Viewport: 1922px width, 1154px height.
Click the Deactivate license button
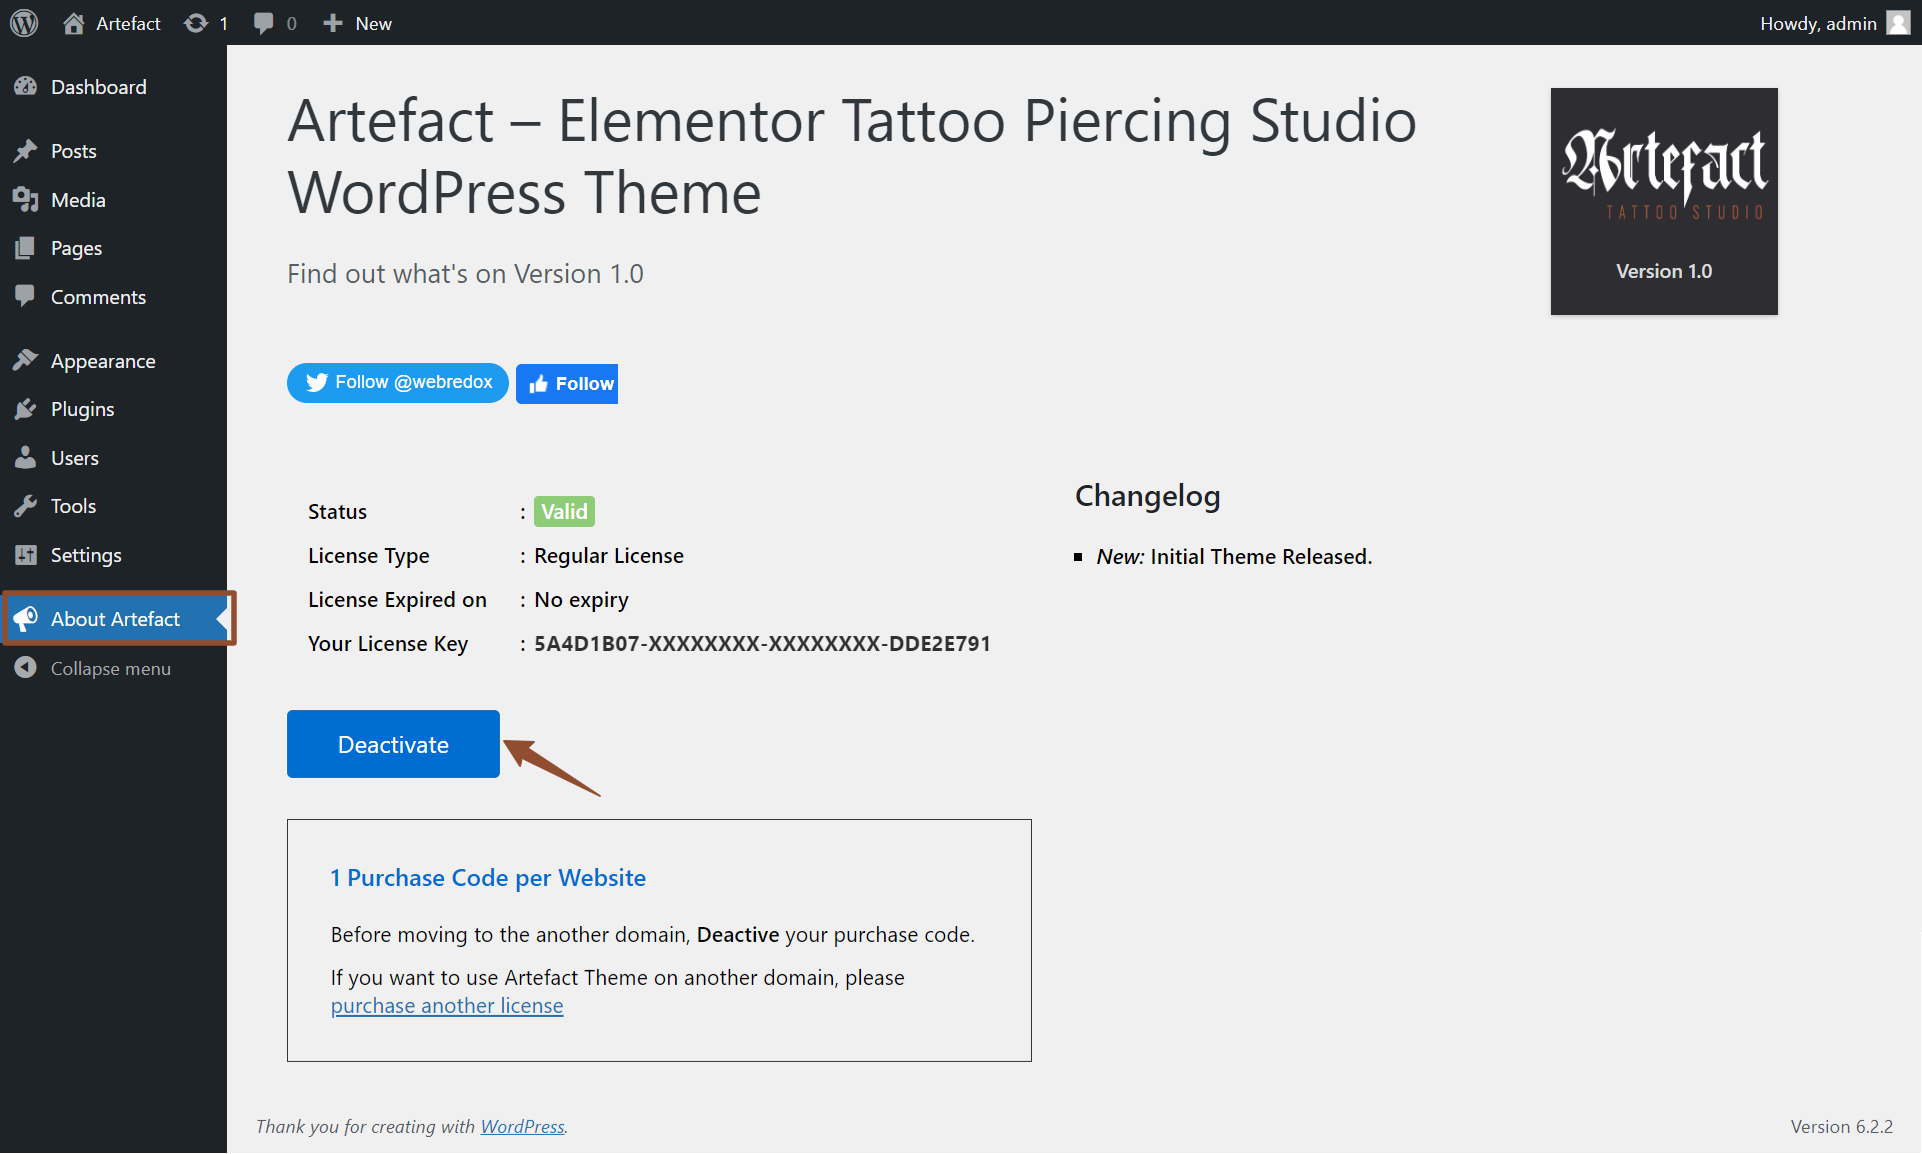coord(393,742)
